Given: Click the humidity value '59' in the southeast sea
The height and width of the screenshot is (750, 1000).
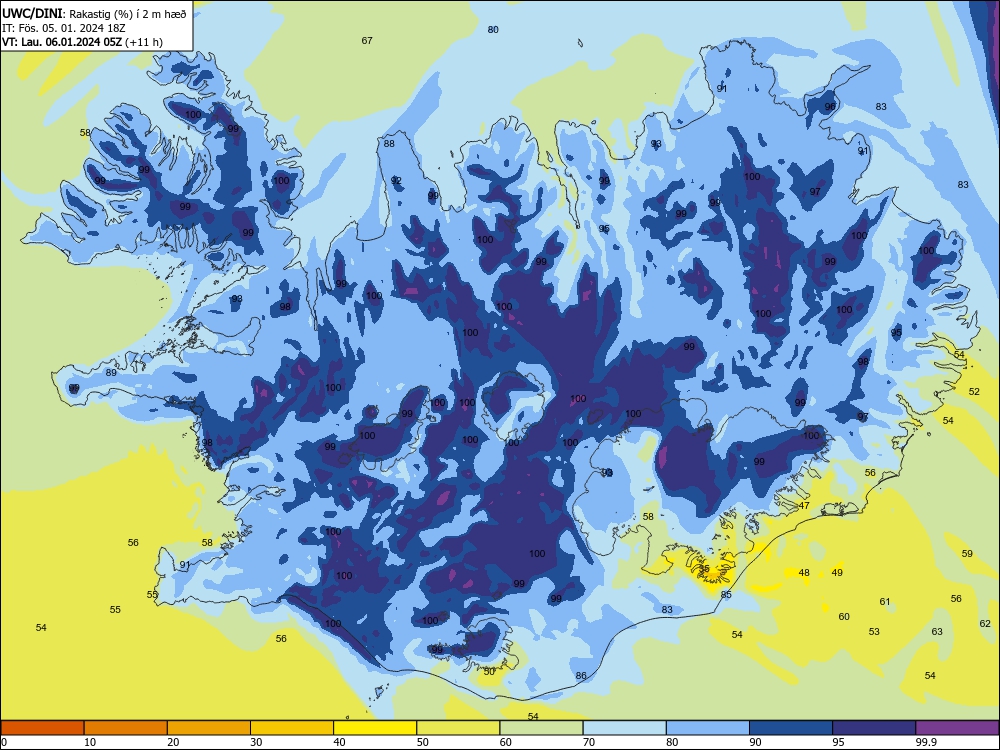Looking at the screenshot, I should click(967, 553).
